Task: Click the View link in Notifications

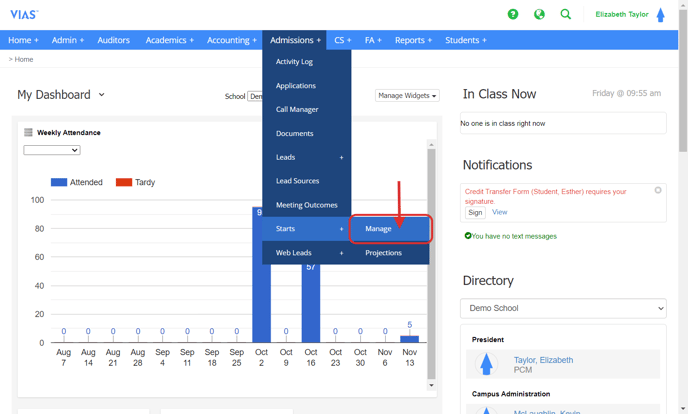Action: [x=499, y=212]
